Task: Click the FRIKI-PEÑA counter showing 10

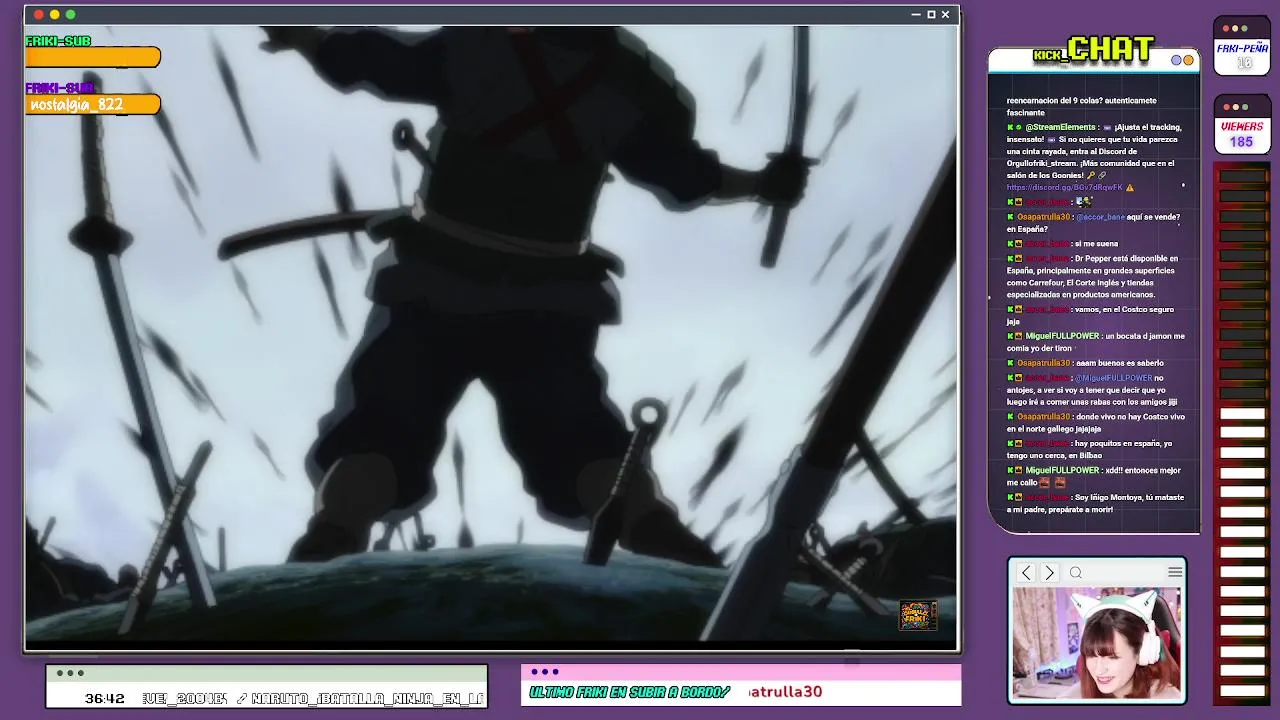Action: pyautogui.click(x=1244, y=63)
